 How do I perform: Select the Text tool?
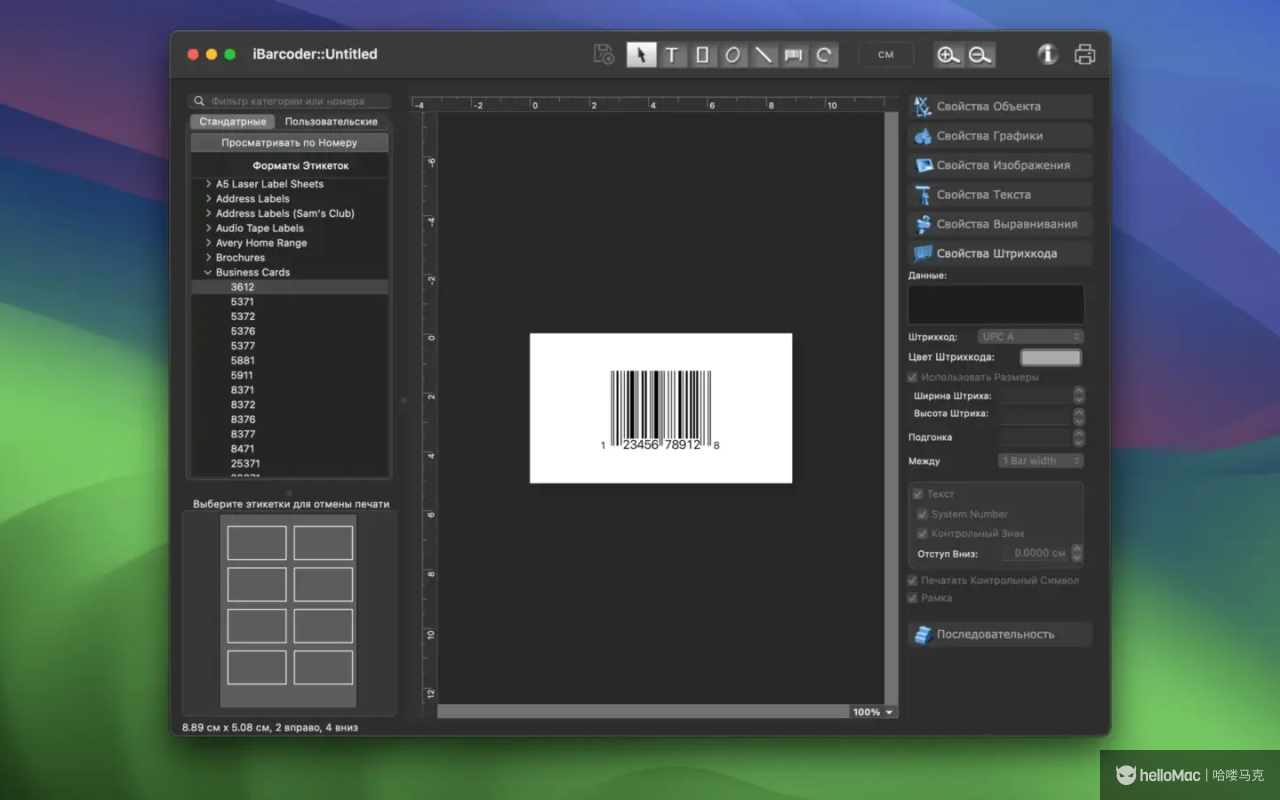click(x=672, y=55)
